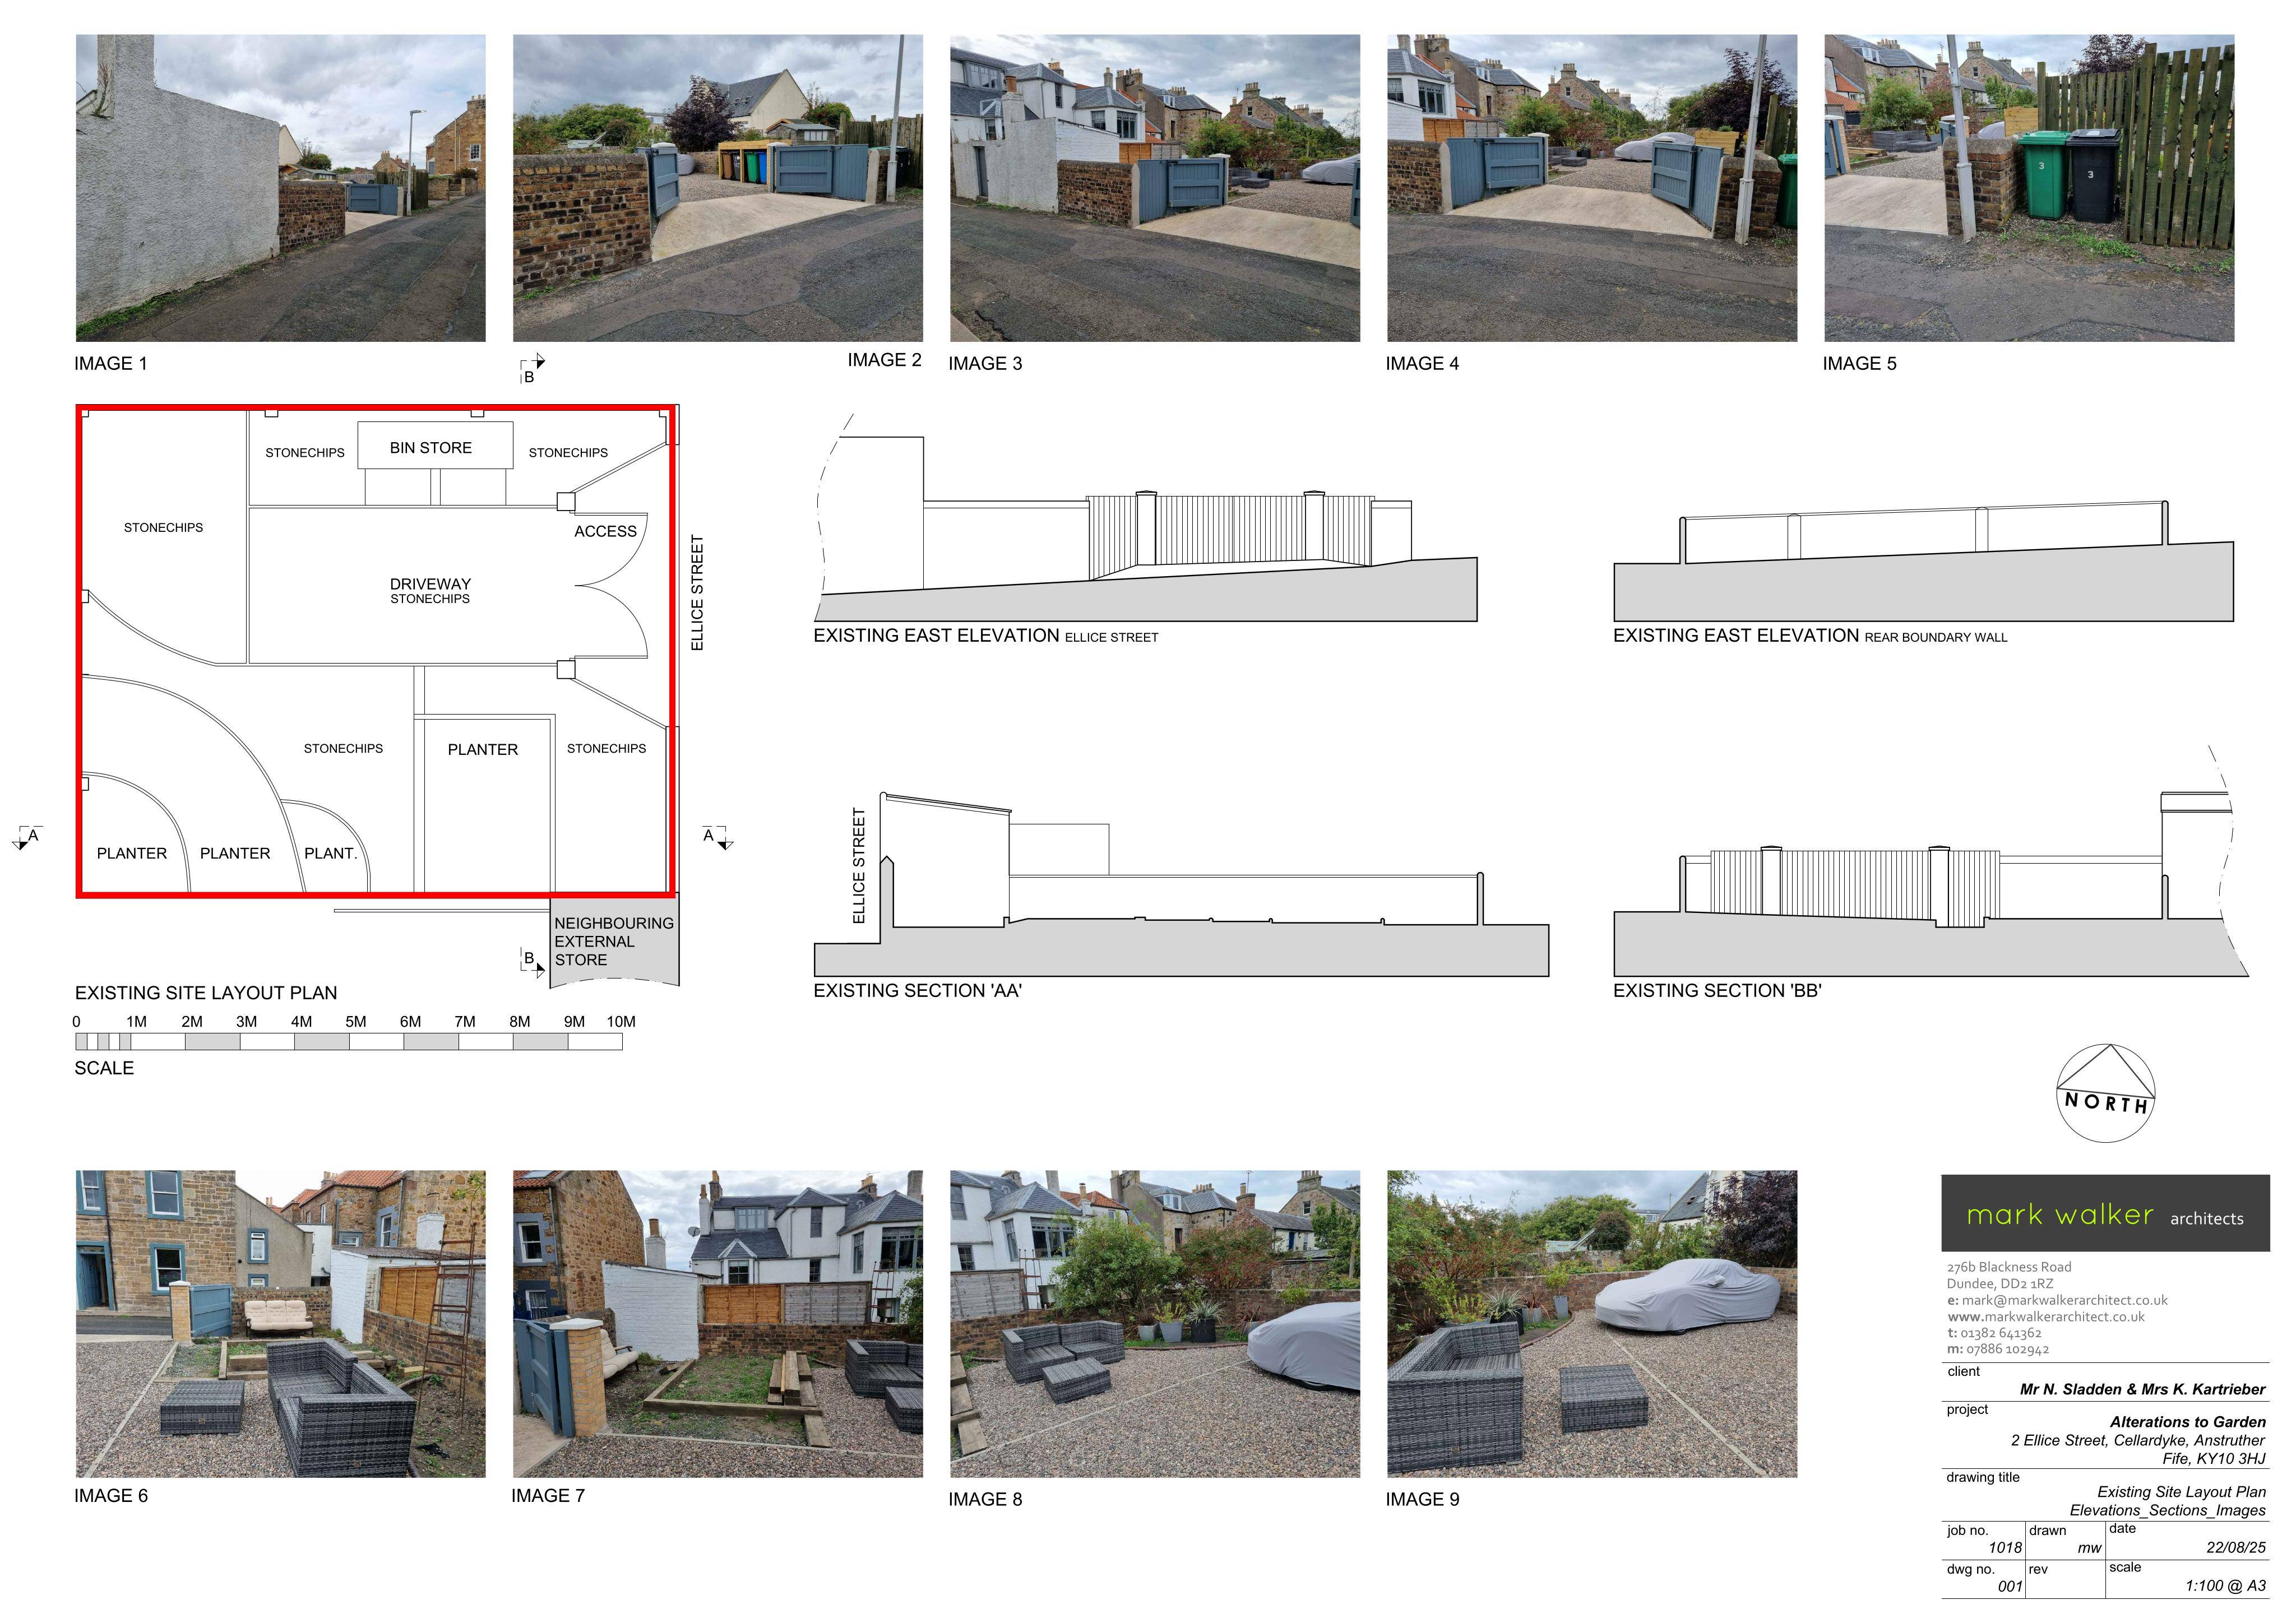Screen dimensions: 2296x1623
Task: Click the 5M mark on scale bar
Action: pos(356,1022)
